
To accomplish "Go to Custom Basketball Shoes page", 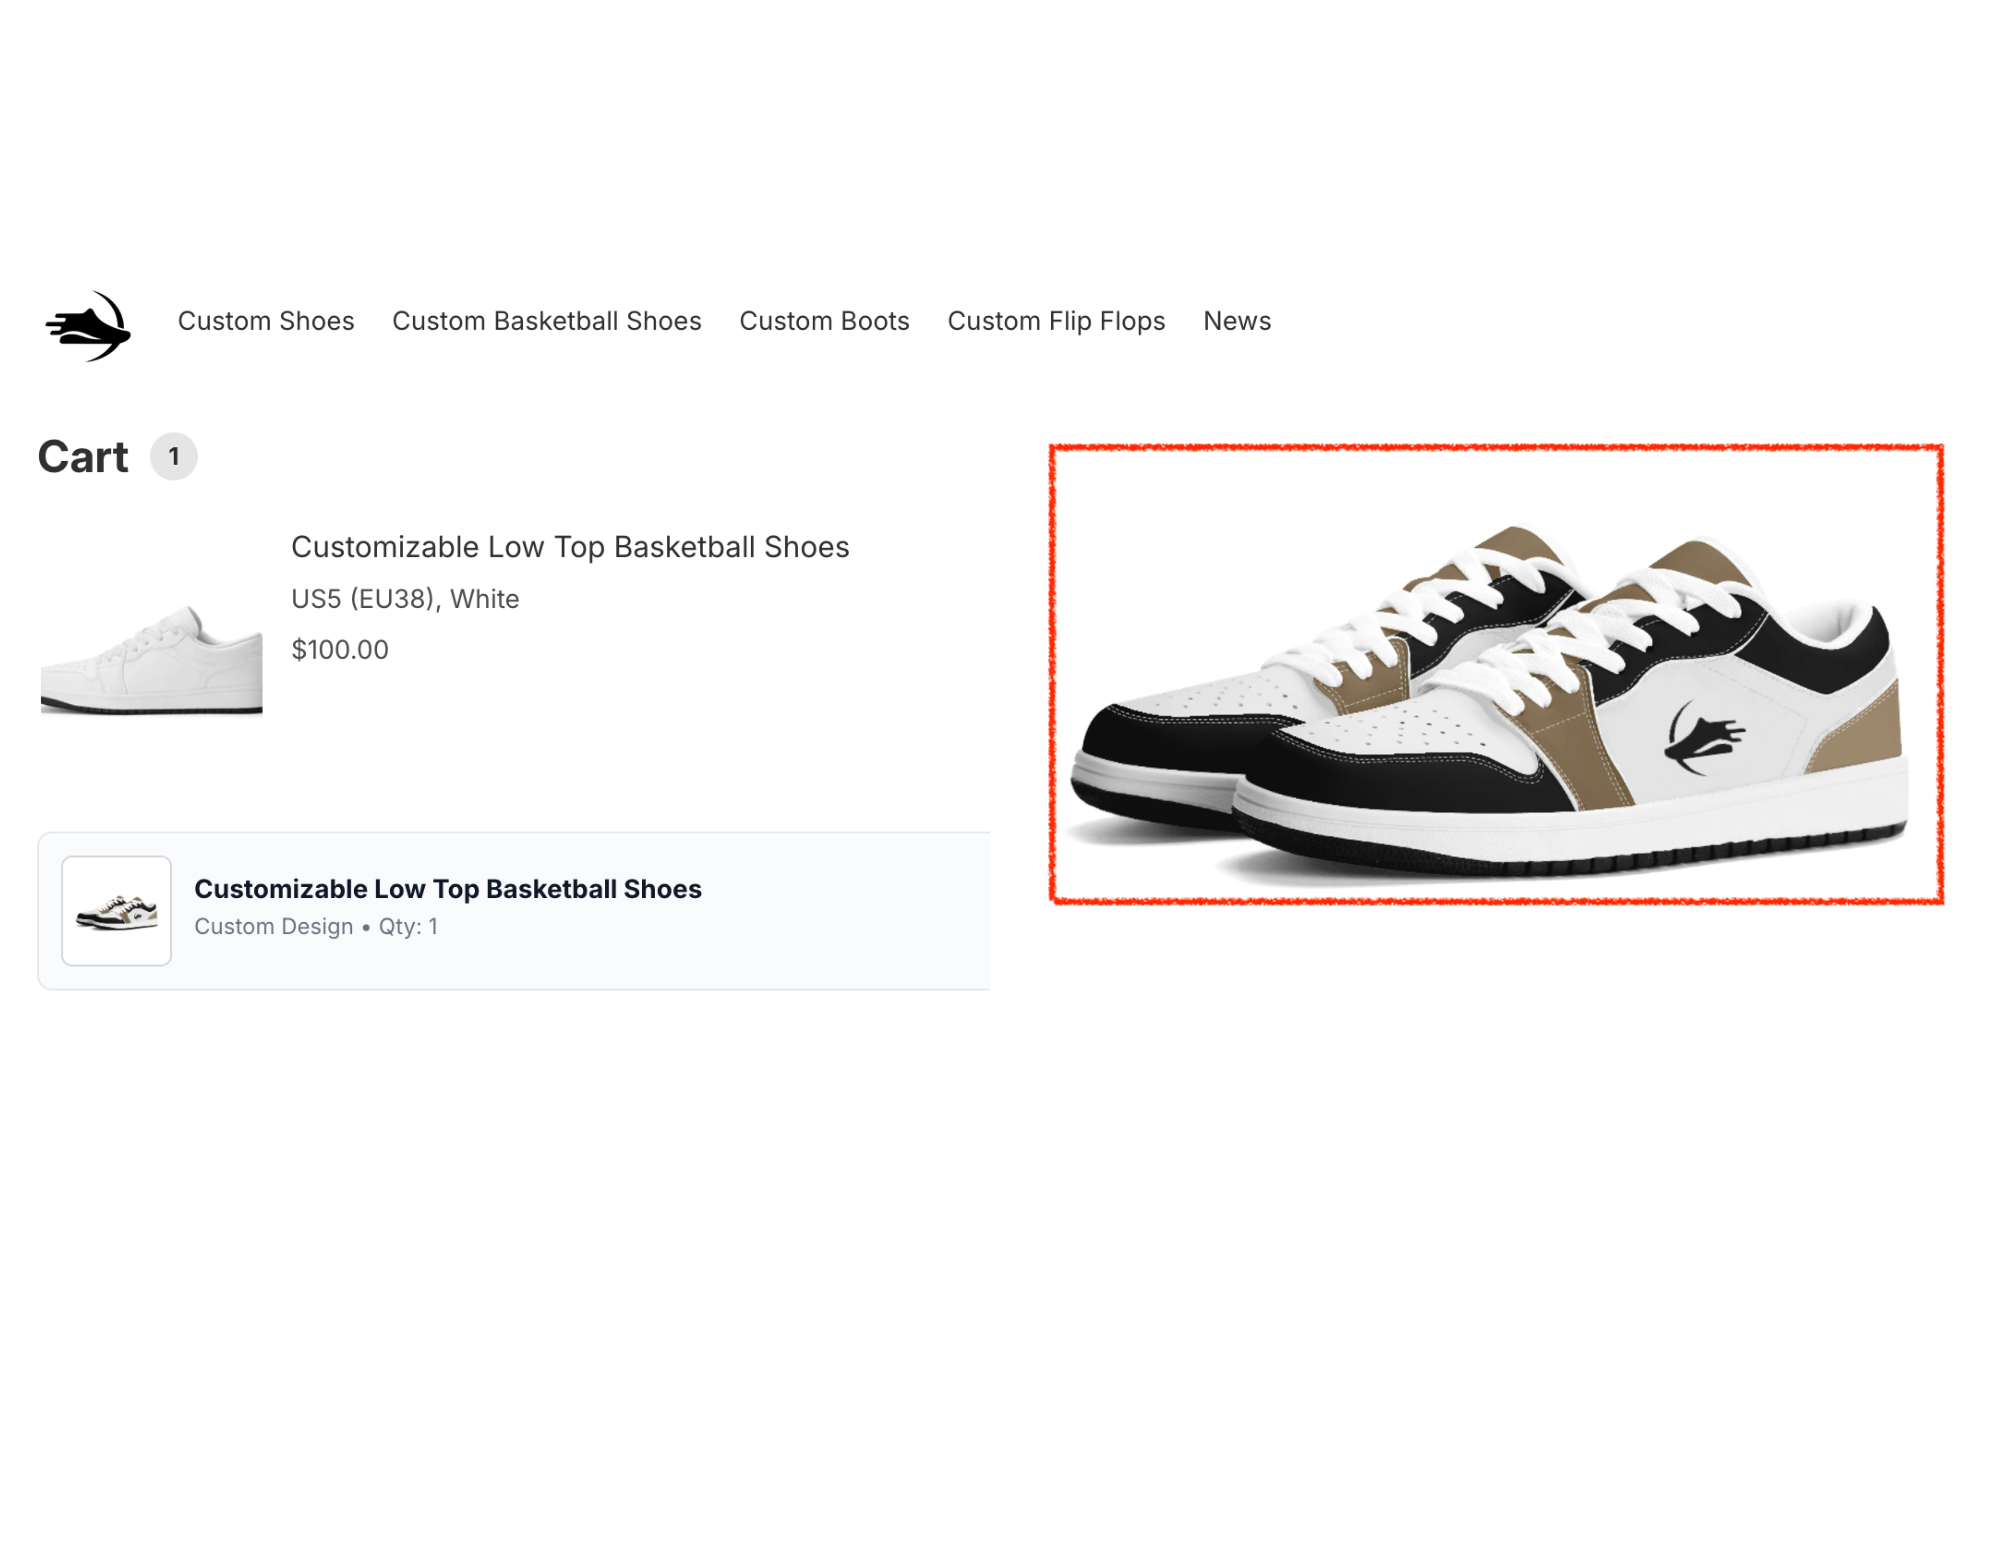I will (x=547, y=321).
